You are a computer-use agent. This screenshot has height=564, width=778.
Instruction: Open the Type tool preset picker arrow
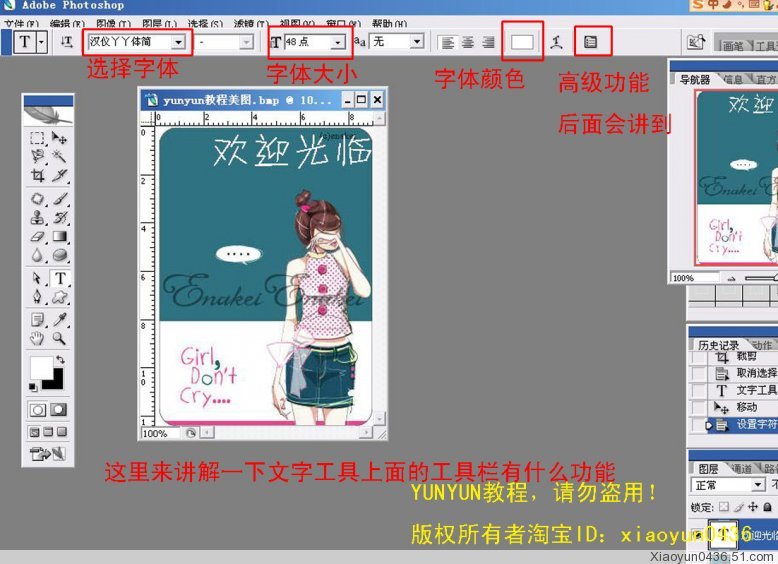(42, 43)
